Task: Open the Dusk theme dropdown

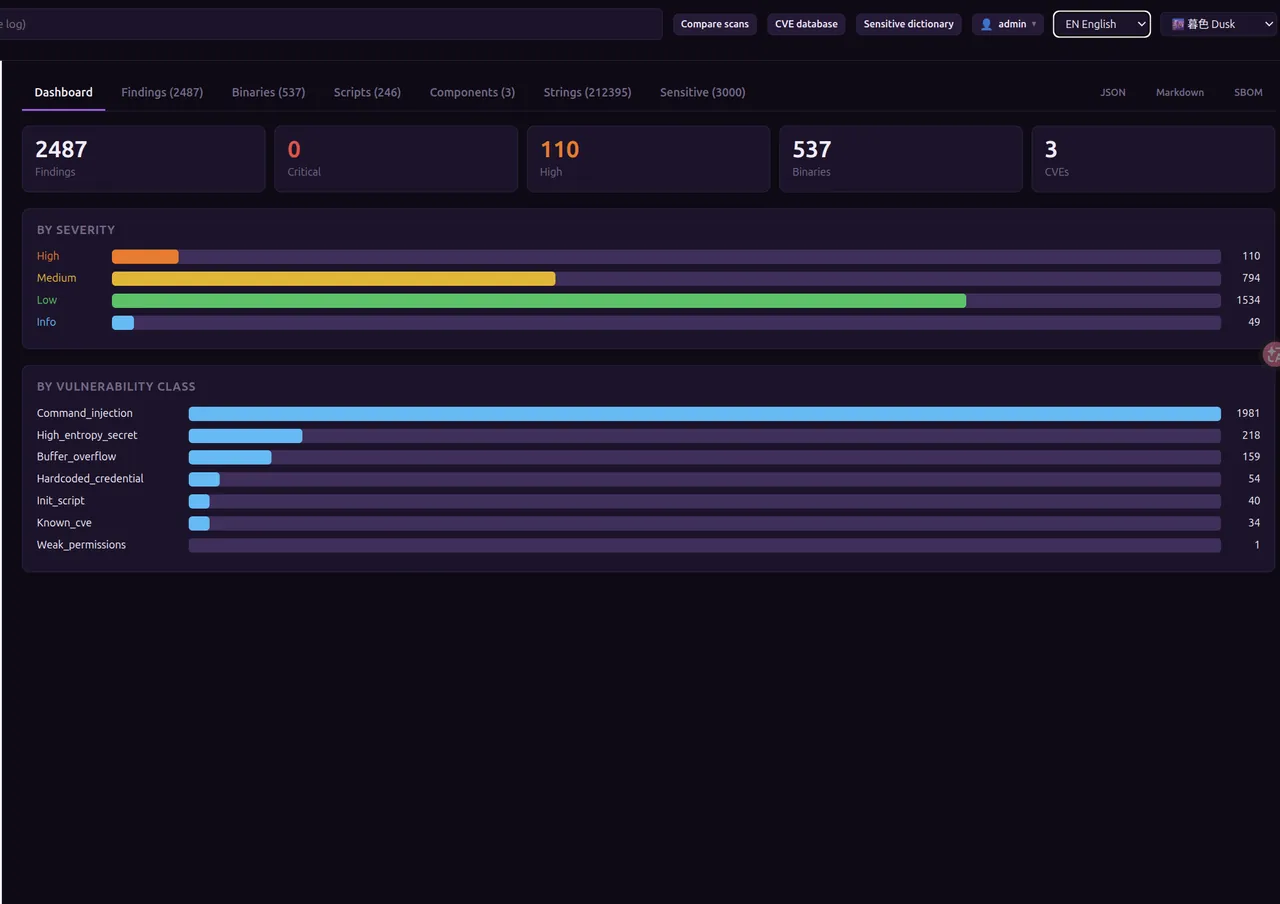Action: pos(1220,24)
